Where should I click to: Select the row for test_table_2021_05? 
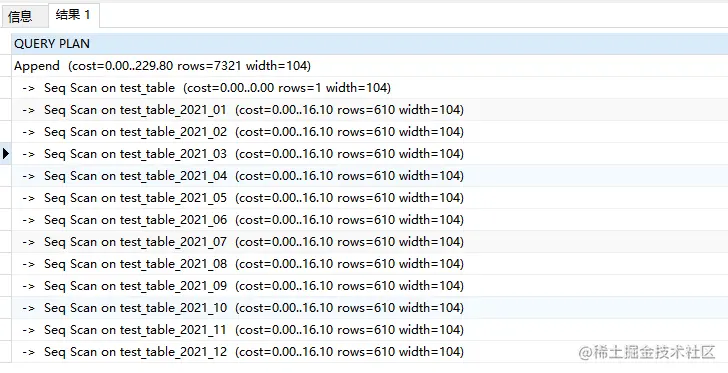point(370,197)
